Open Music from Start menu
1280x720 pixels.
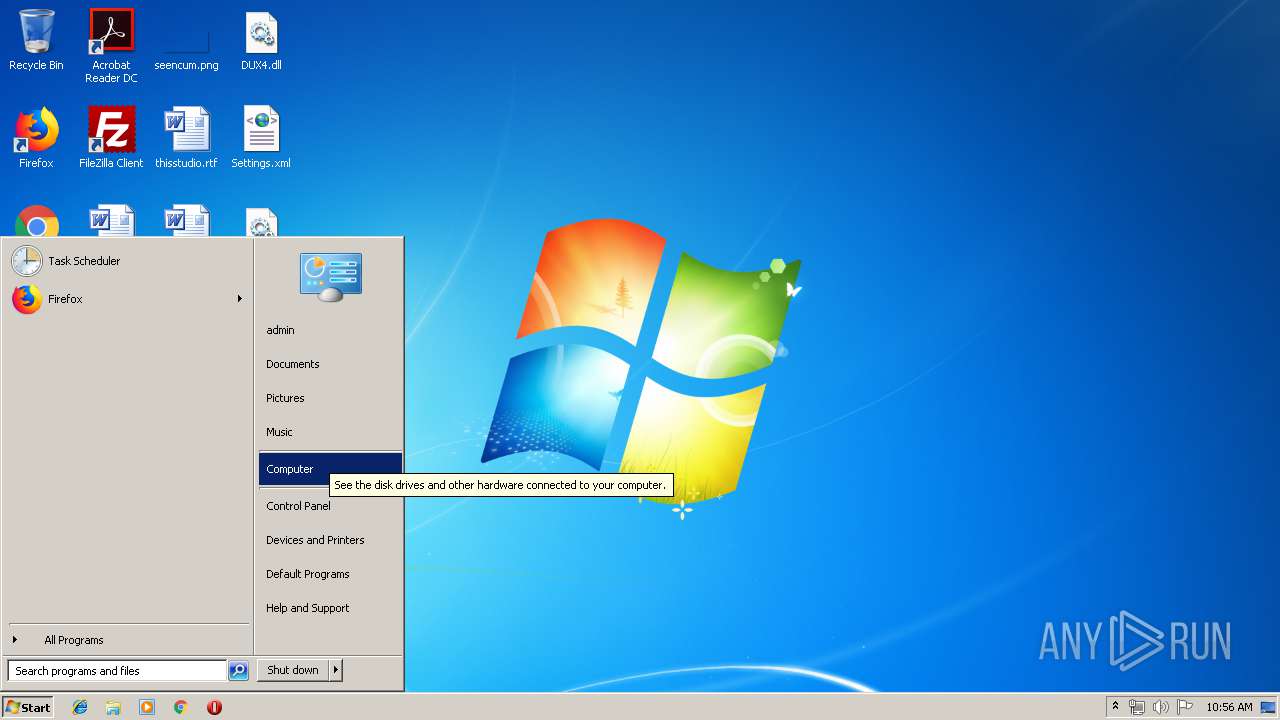[x=330, y=432]
